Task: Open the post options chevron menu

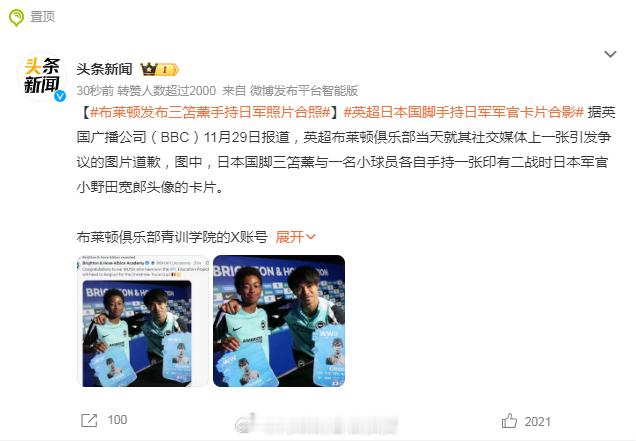Action: (x=610, y=54)
